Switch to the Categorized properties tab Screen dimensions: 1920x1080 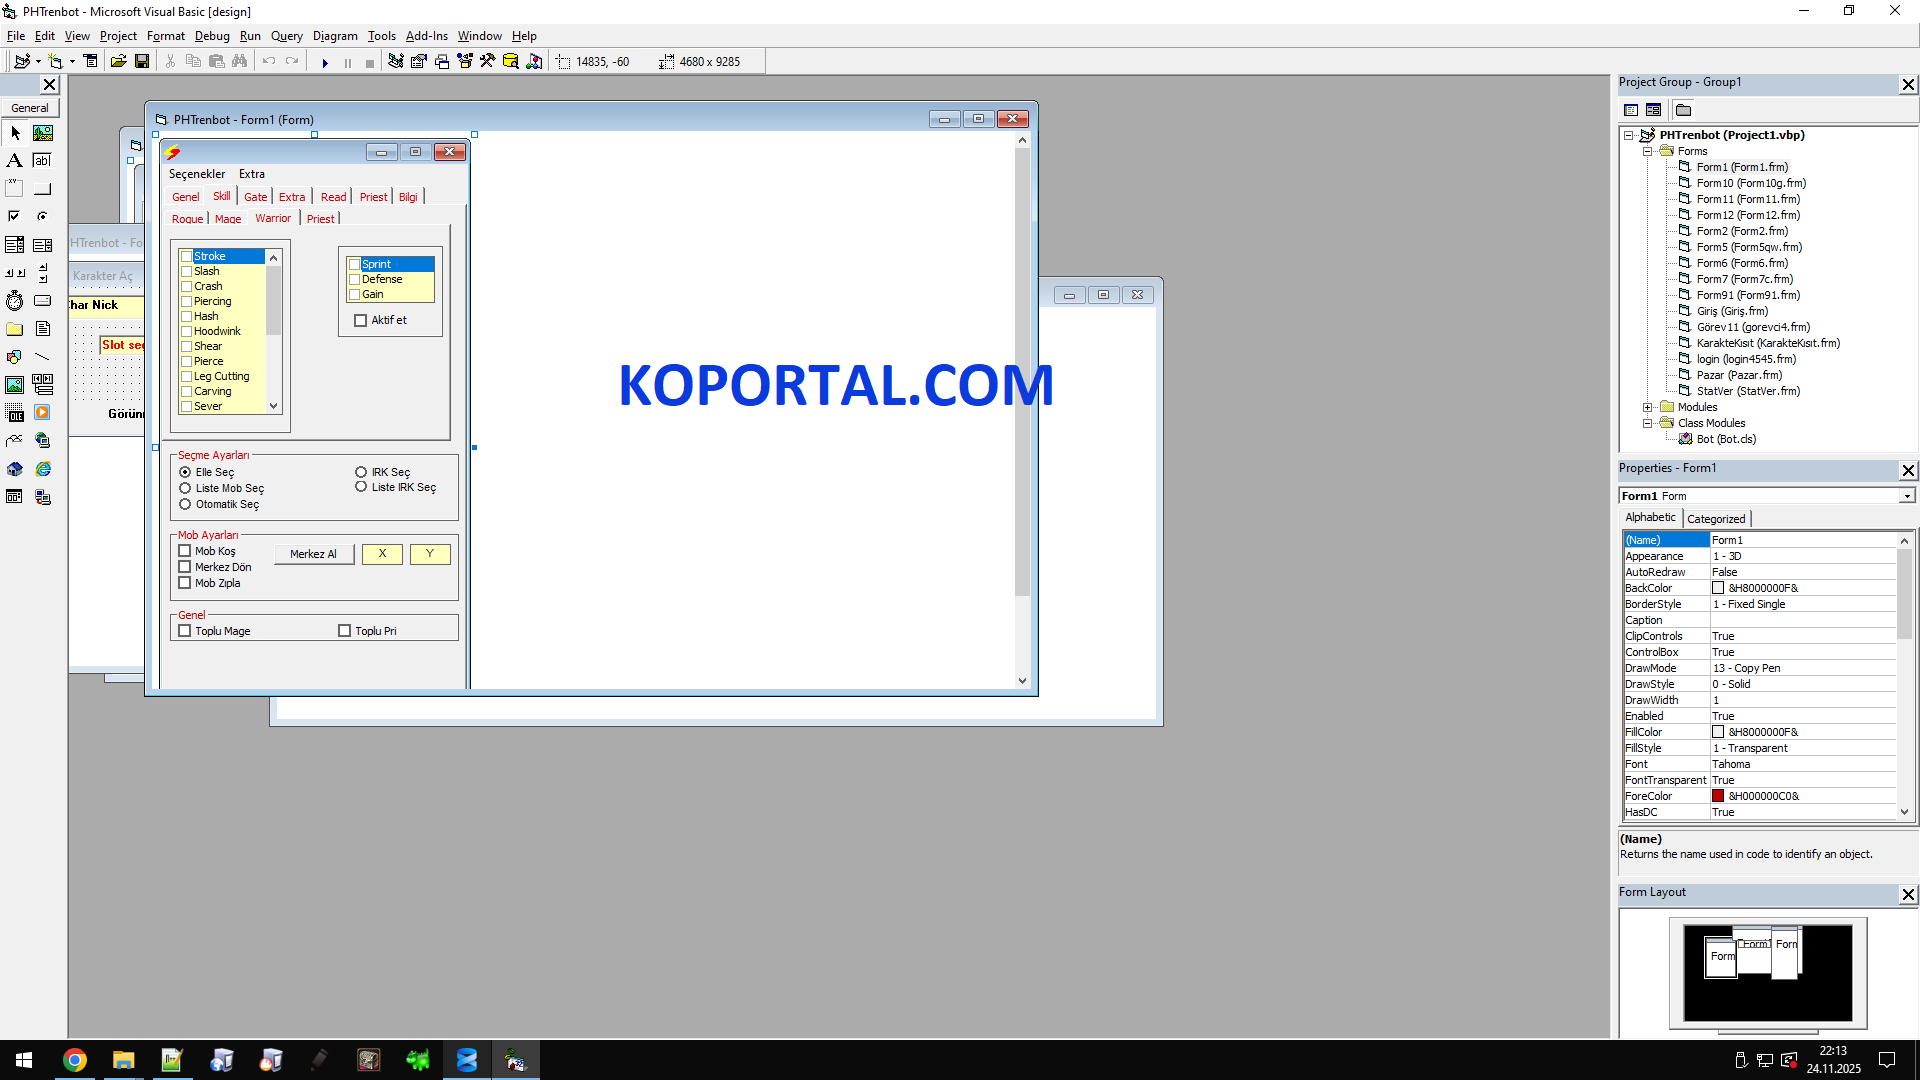[1716, 519]
